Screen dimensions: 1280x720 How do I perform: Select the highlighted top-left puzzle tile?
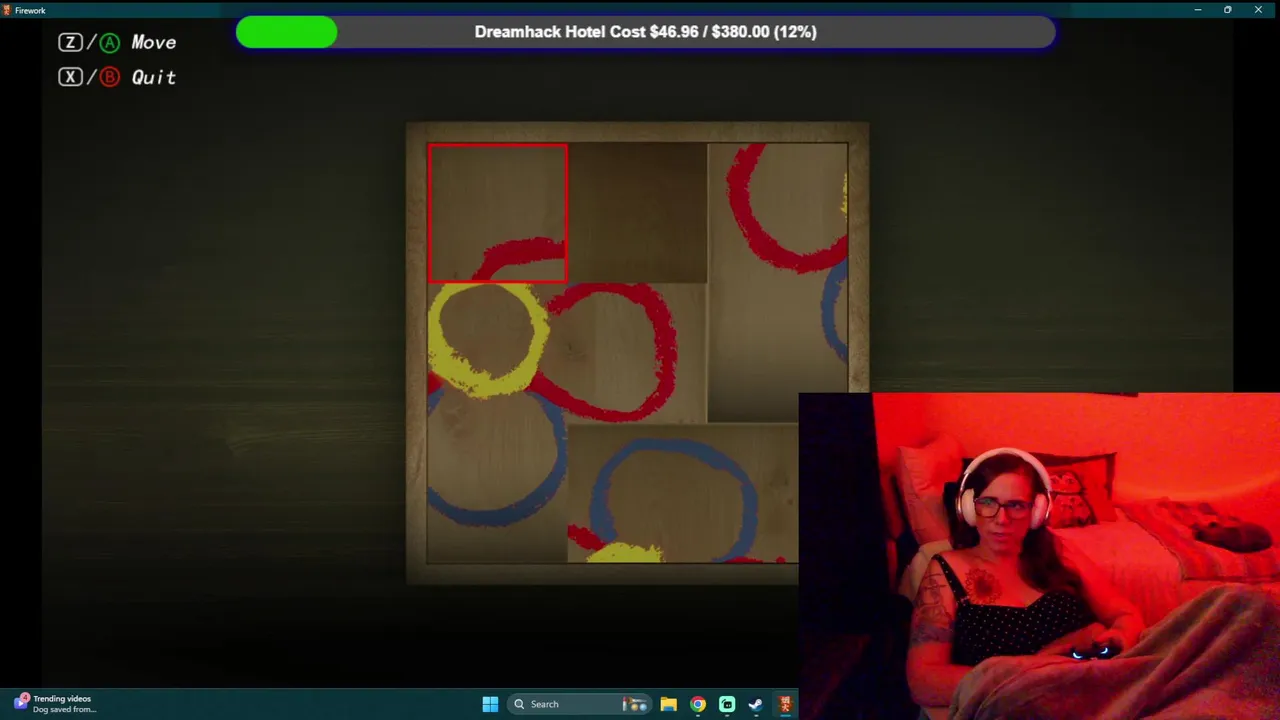(497, 213)
